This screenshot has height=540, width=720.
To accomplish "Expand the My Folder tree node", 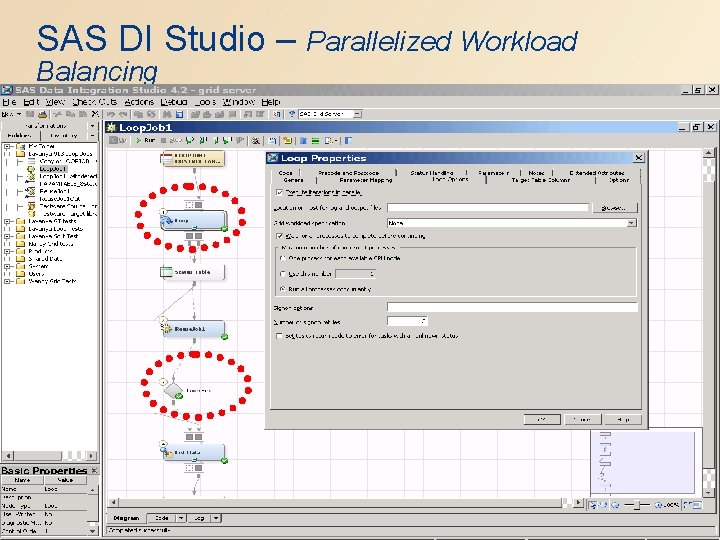I will [7, 146].
